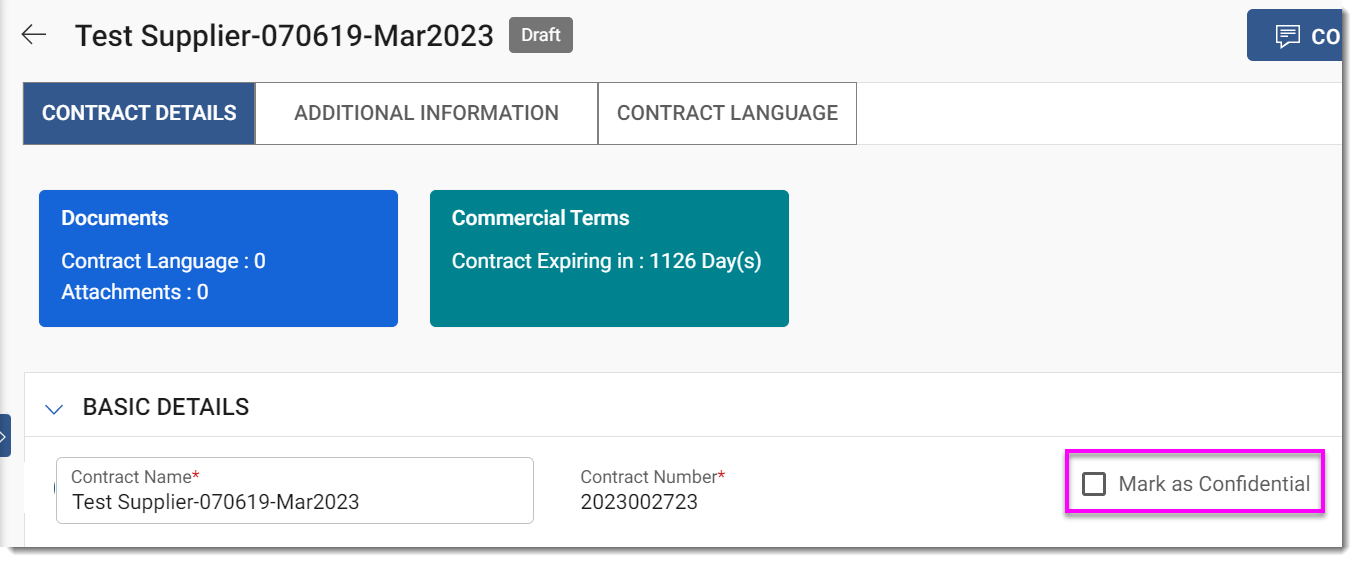Open the Documents summary card heading
The width and height of the screenshot is (1357, 562).
(x=115, y=218)
